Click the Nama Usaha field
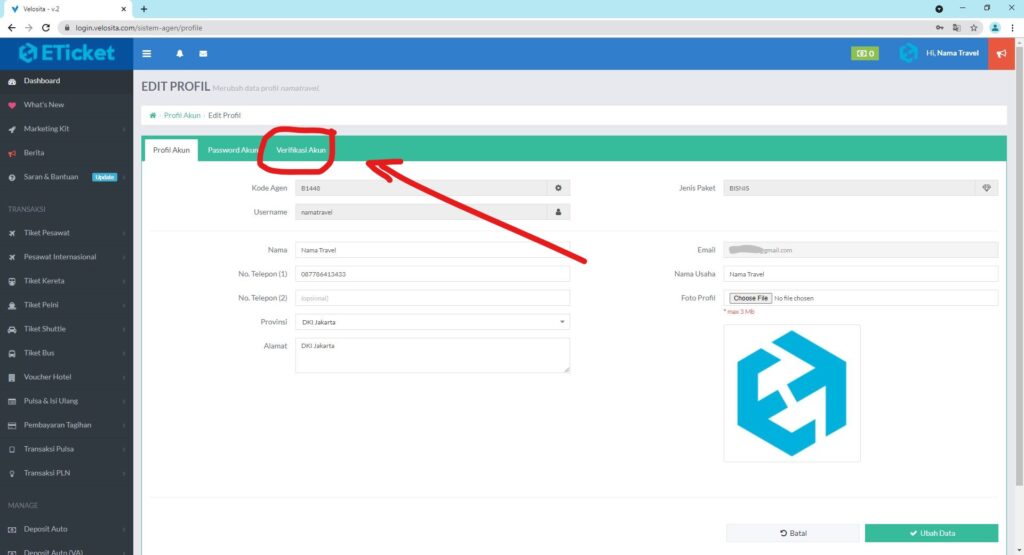The height and width of the screenshot is (555, 1024). click(x=861, y=274)
